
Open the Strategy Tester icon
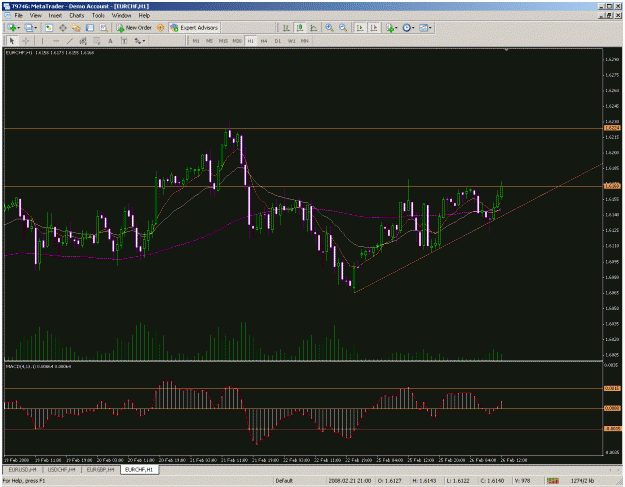(x=104, y=28)
